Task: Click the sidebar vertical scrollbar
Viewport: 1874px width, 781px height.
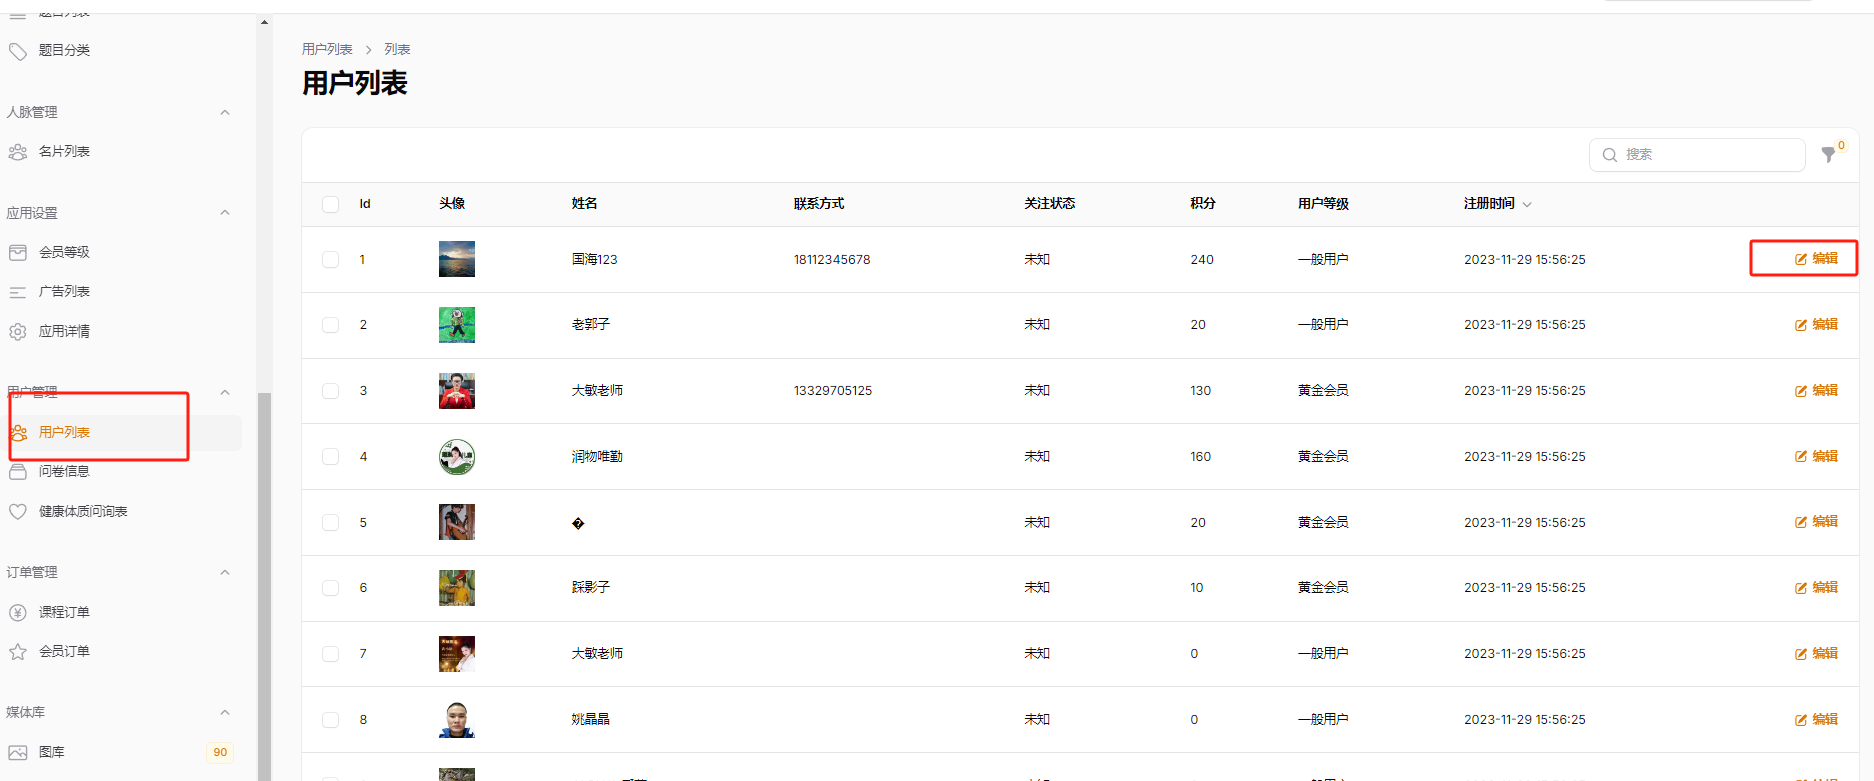Action: pos(264,580)
